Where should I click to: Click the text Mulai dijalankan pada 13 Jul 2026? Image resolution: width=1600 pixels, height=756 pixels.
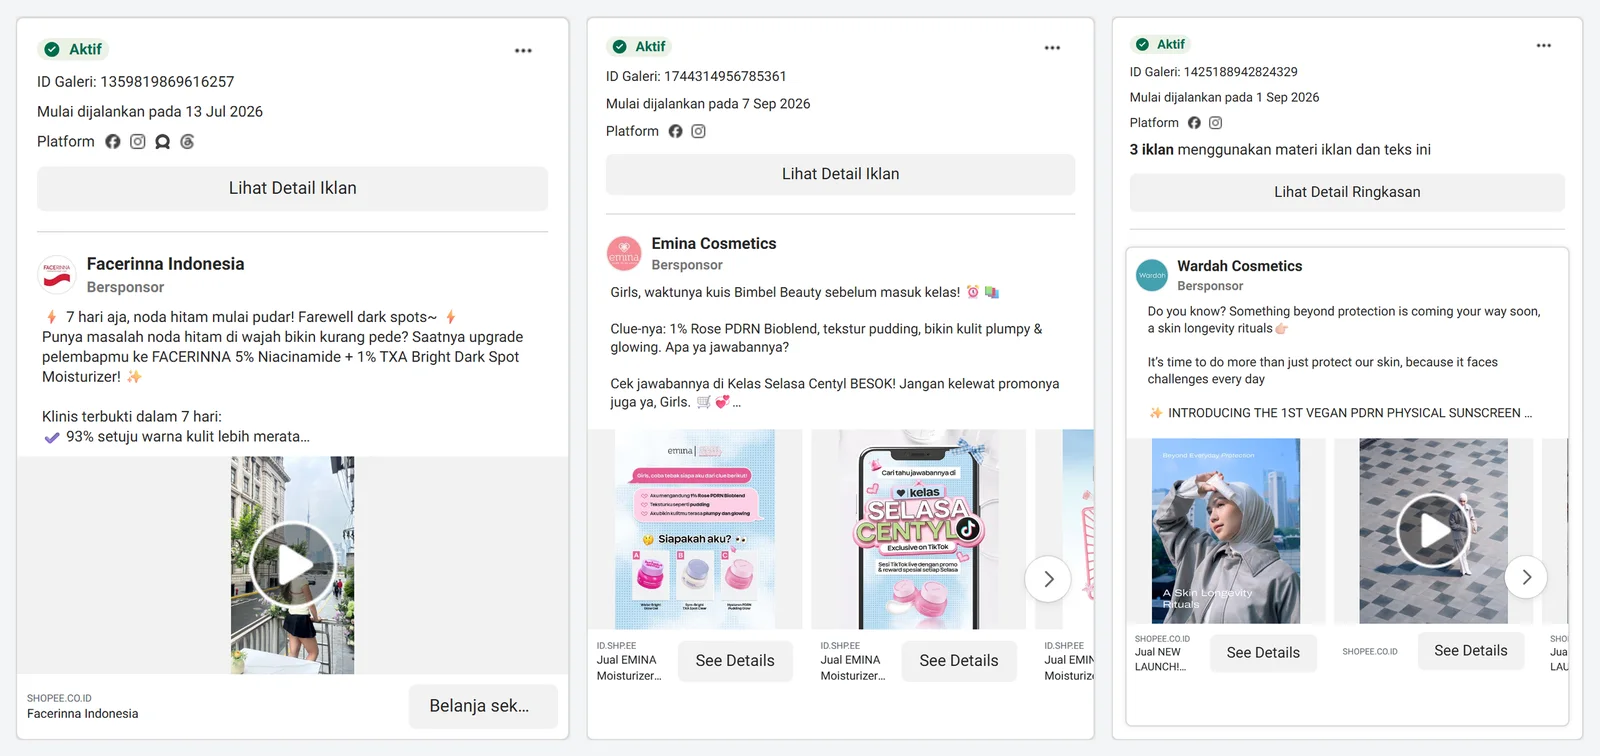pyautogui.click(x=150, y=112)
